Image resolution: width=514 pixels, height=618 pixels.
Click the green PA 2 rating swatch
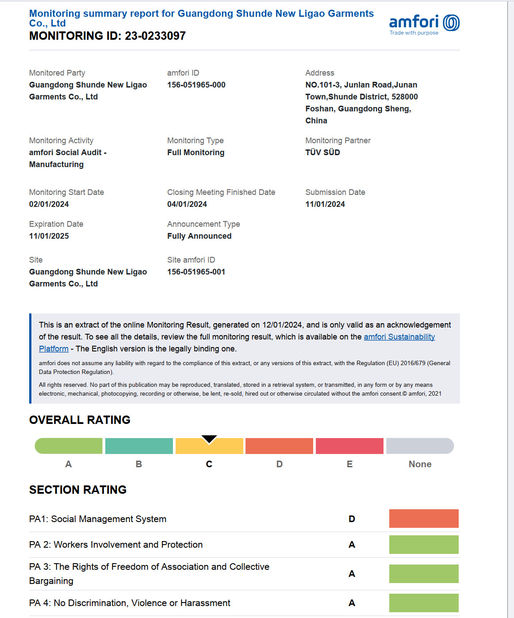pyautogui.click(x=424, y=544)
